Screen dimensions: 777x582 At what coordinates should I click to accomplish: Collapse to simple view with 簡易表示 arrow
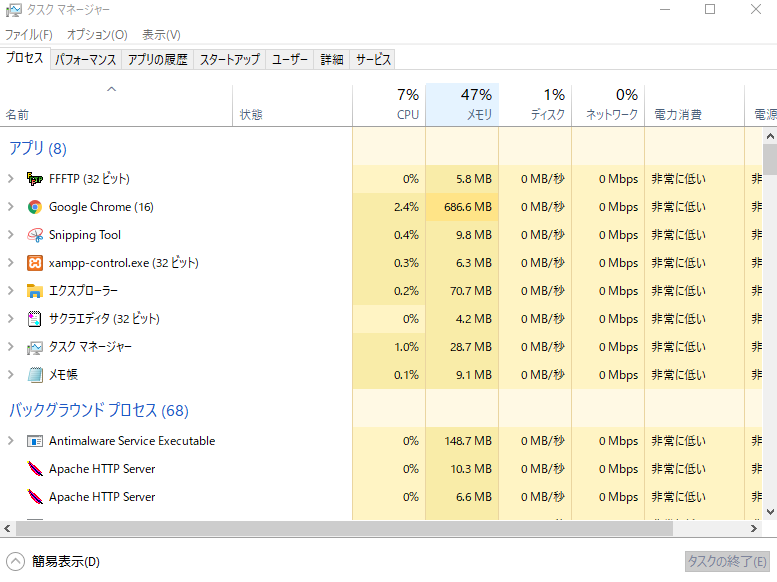point(16,561)
